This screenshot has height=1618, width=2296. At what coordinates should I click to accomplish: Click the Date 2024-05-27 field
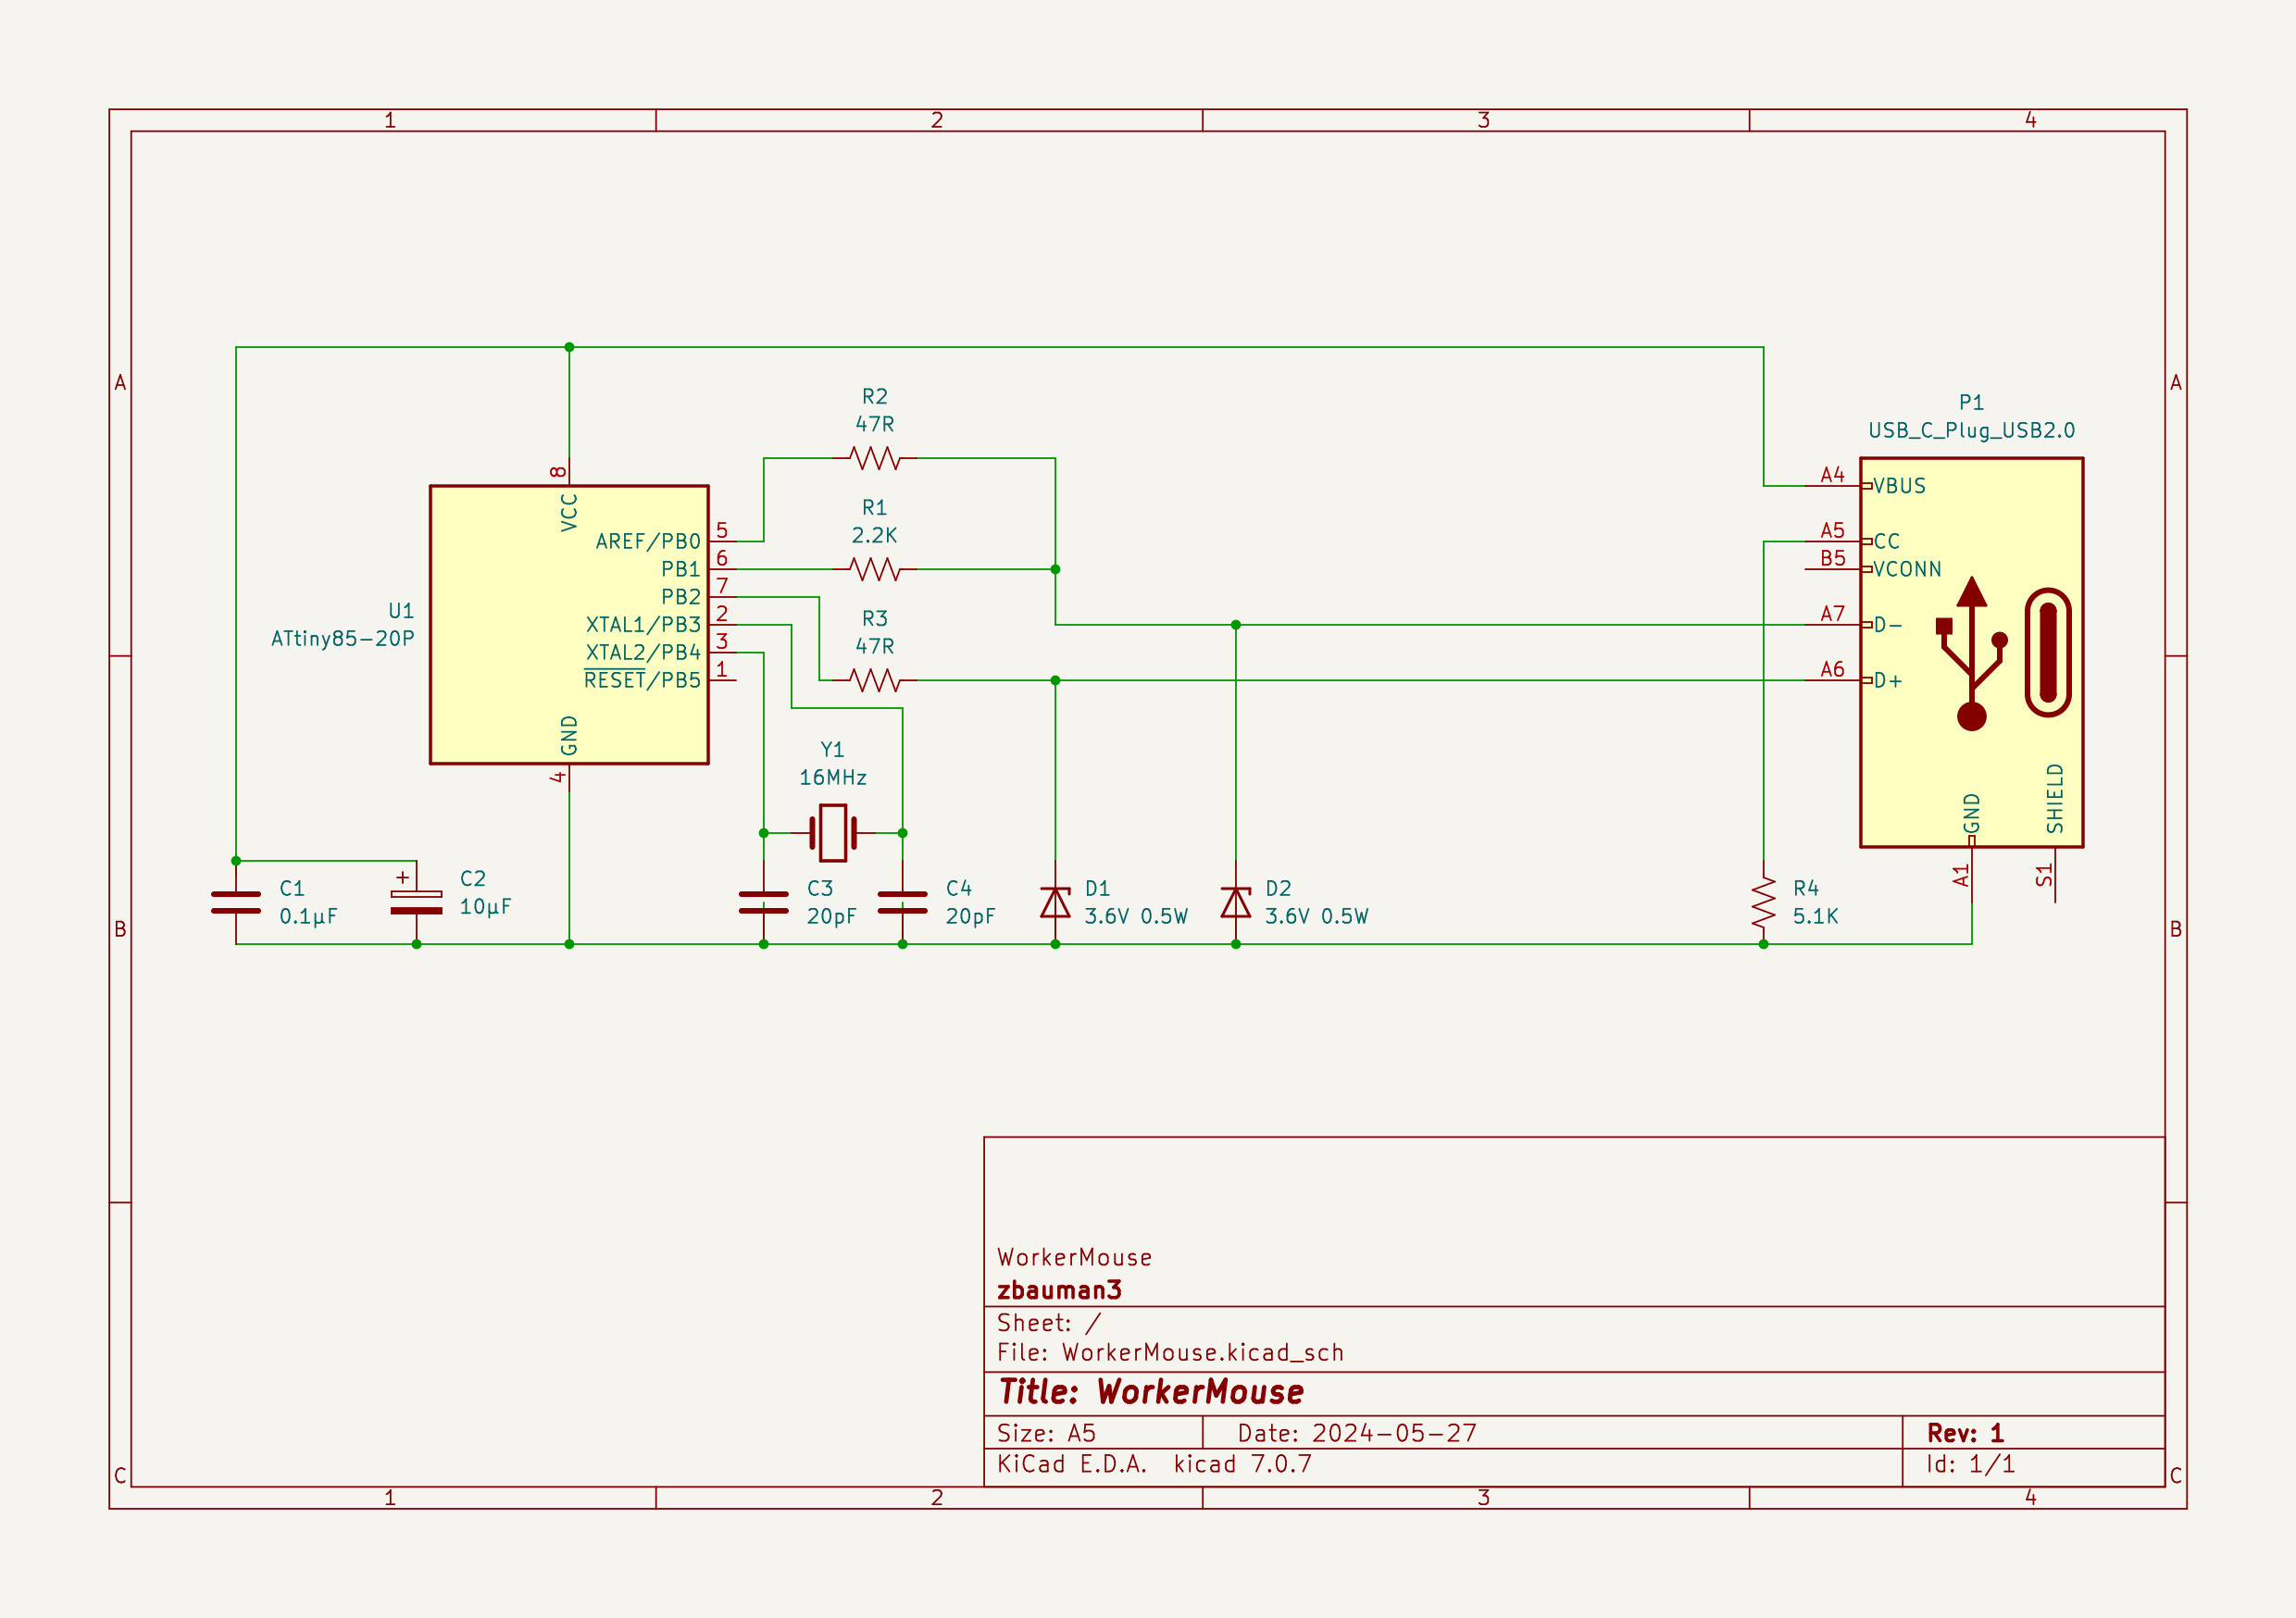(1356, 1433)
